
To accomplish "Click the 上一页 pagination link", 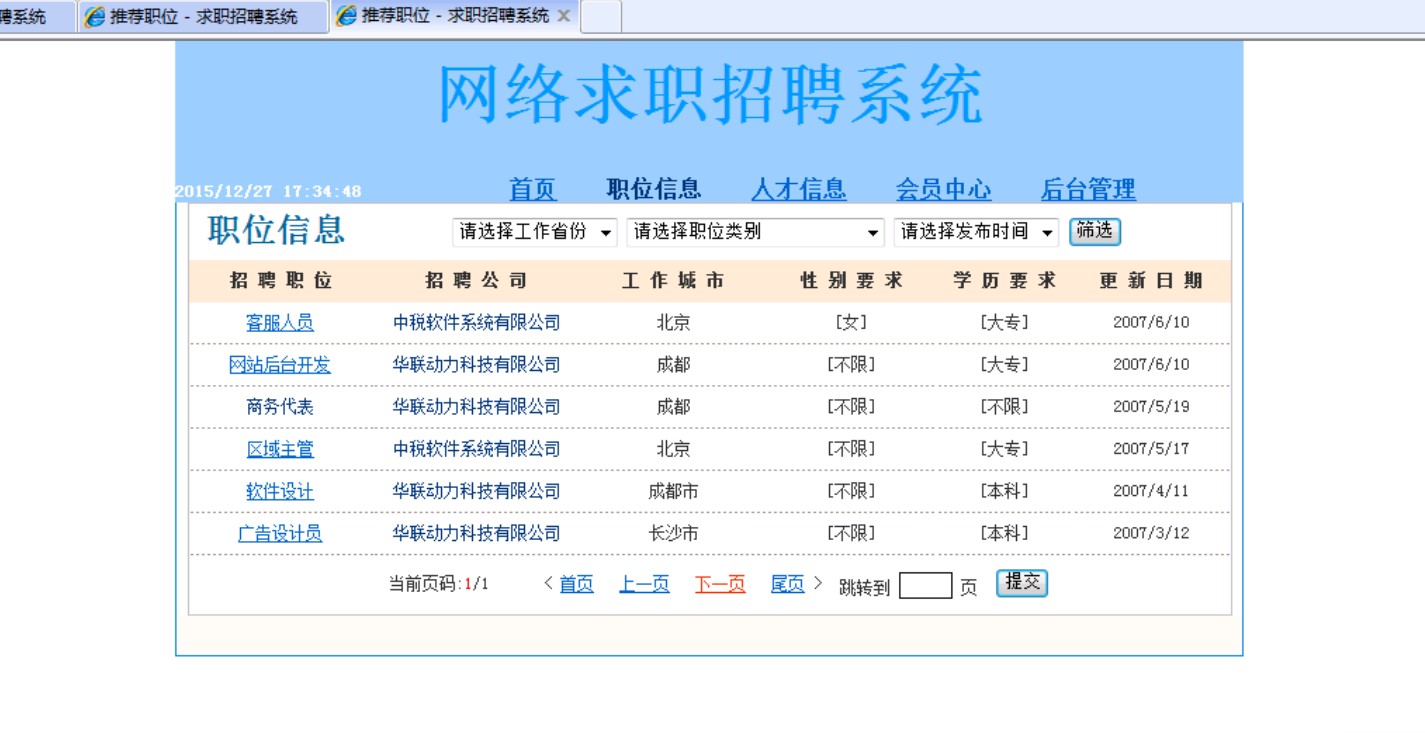I will coord(644,584).
